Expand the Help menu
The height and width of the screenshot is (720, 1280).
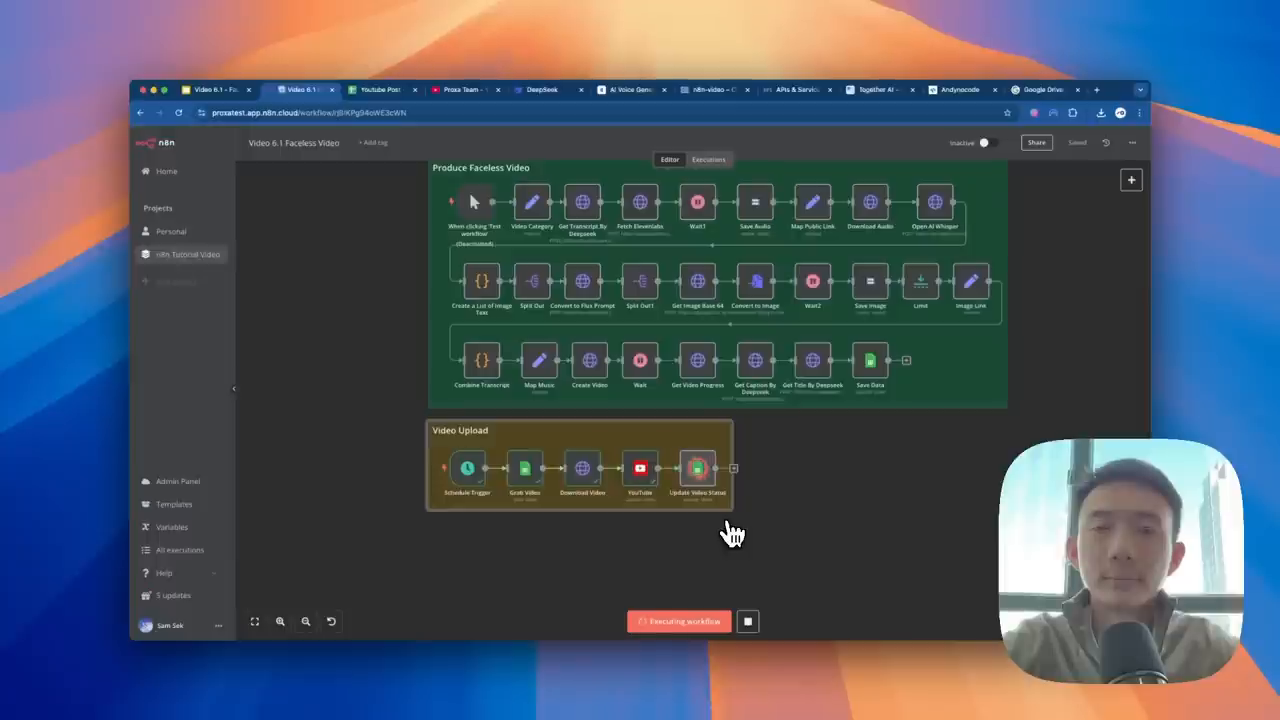180,573
